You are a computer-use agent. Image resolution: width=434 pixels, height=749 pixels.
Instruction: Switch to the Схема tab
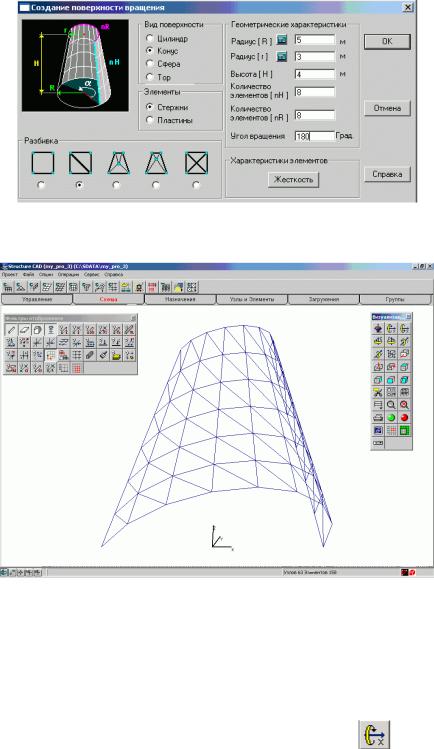pyautogui.click(x=108, y=299)
